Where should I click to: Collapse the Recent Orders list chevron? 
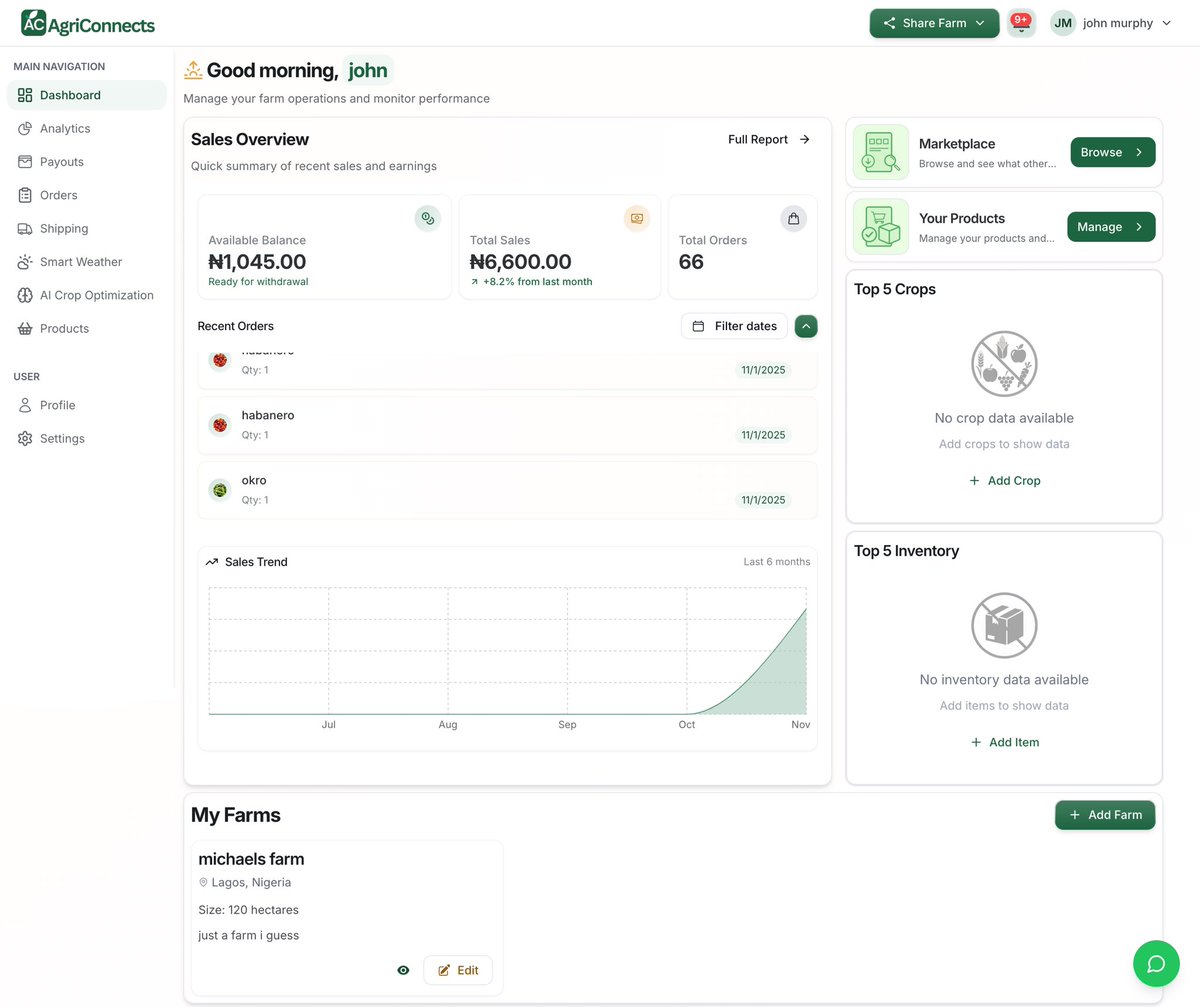(x=806, y=326)
